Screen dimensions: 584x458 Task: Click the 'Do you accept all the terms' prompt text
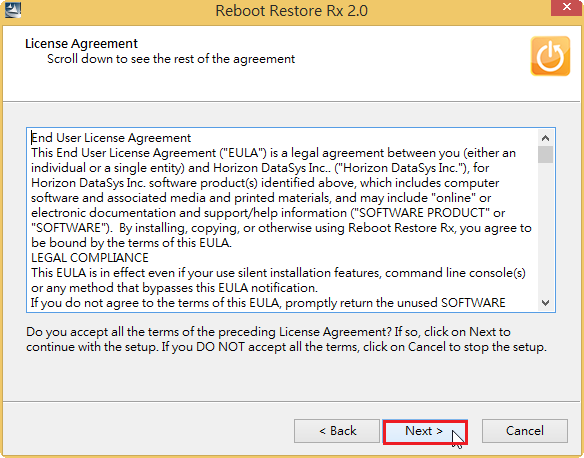tap(286, 339)
